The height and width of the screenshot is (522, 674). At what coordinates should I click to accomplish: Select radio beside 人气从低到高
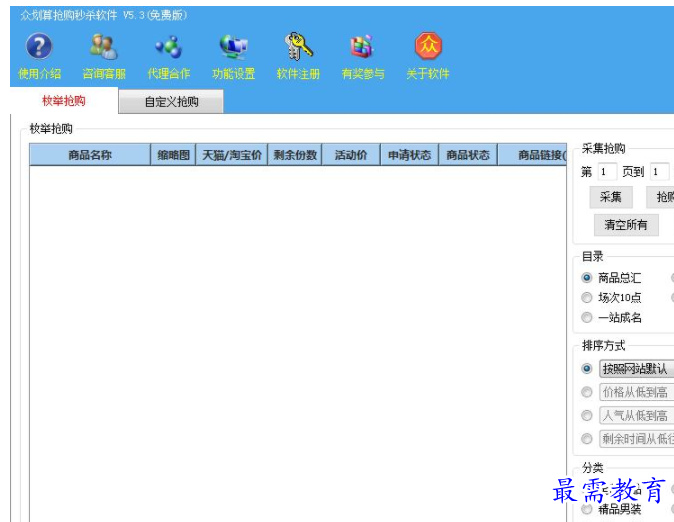click(587, 415)
